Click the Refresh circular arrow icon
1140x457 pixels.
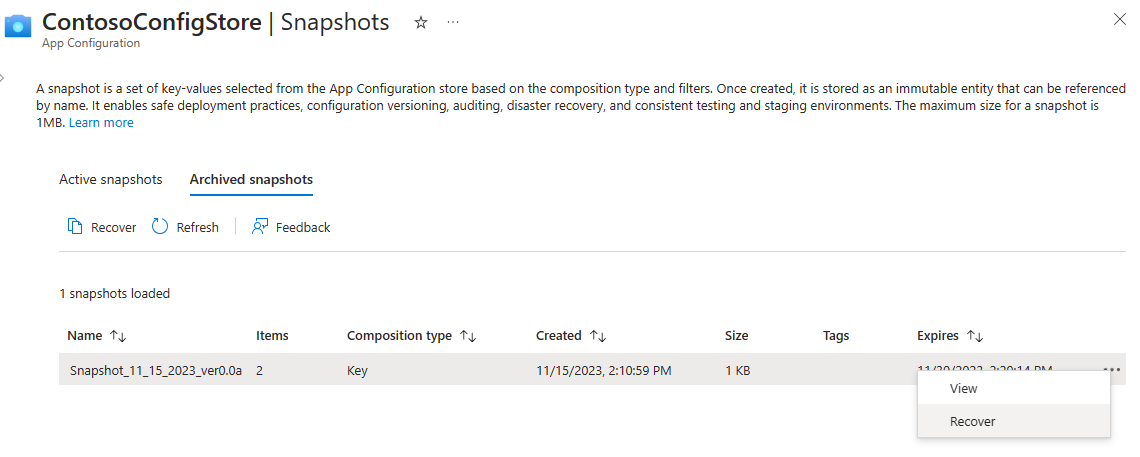click(x=160, y=227)
